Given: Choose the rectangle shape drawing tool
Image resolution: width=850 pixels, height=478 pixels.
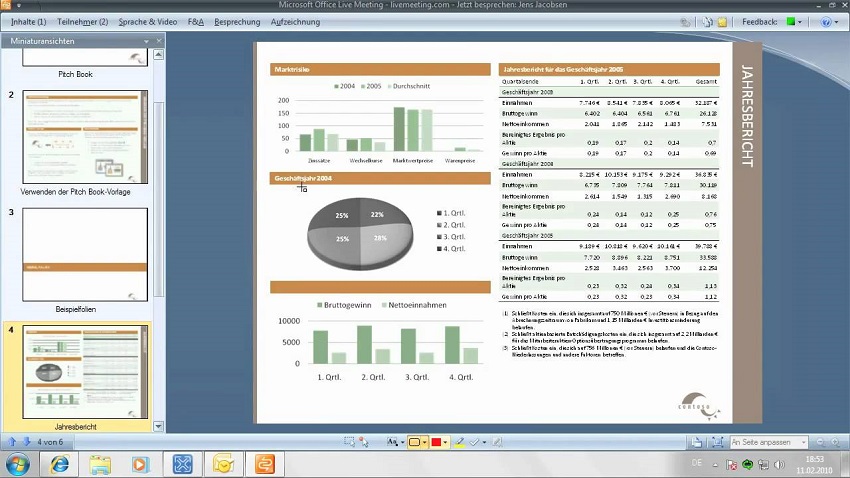Looking at the screenshot, I should 413,442.
